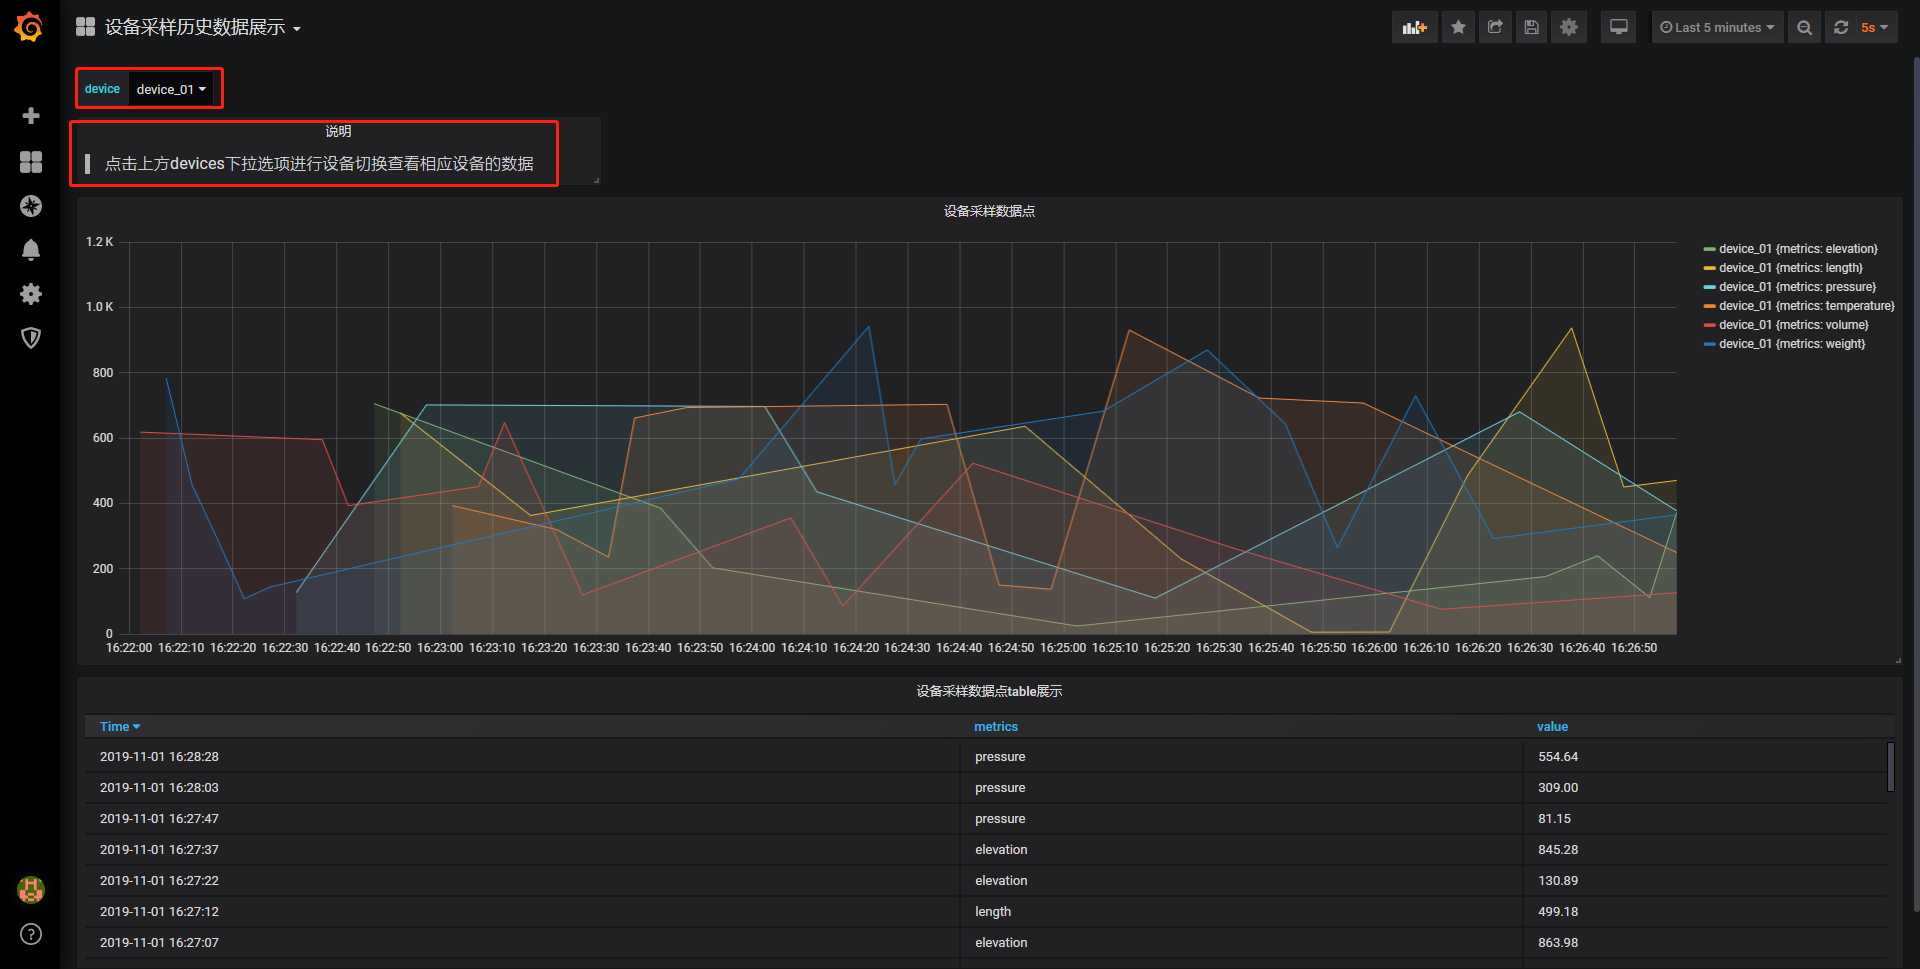Screen dimensions: 1920x969
Task: Click the value cell 845.28
Action: coord(1558,850)
